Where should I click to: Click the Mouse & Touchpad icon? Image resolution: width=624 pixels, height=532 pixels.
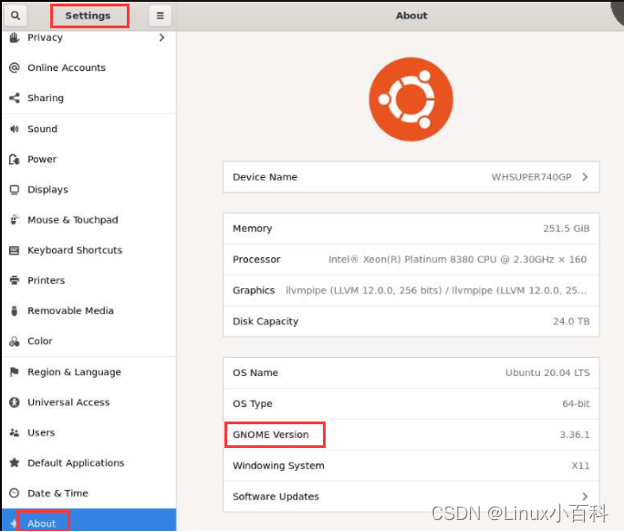(14, 220)
